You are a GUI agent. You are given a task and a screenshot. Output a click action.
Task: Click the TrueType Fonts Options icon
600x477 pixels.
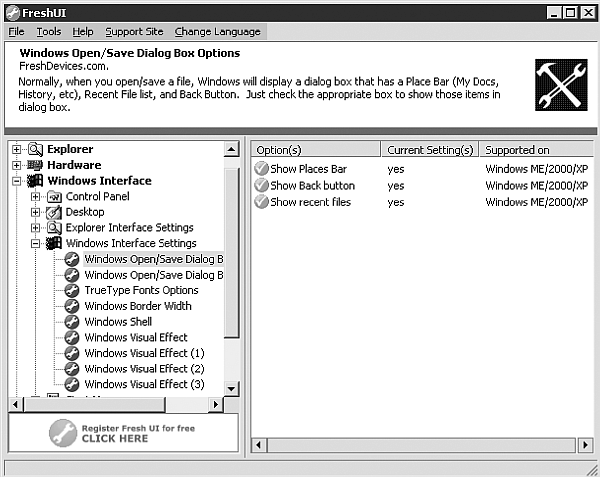72,290
